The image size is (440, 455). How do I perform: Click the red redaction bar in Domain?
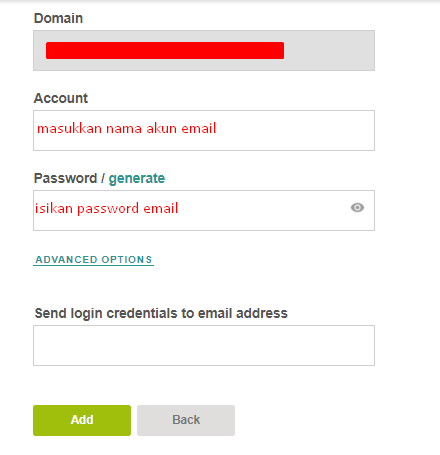165,50
